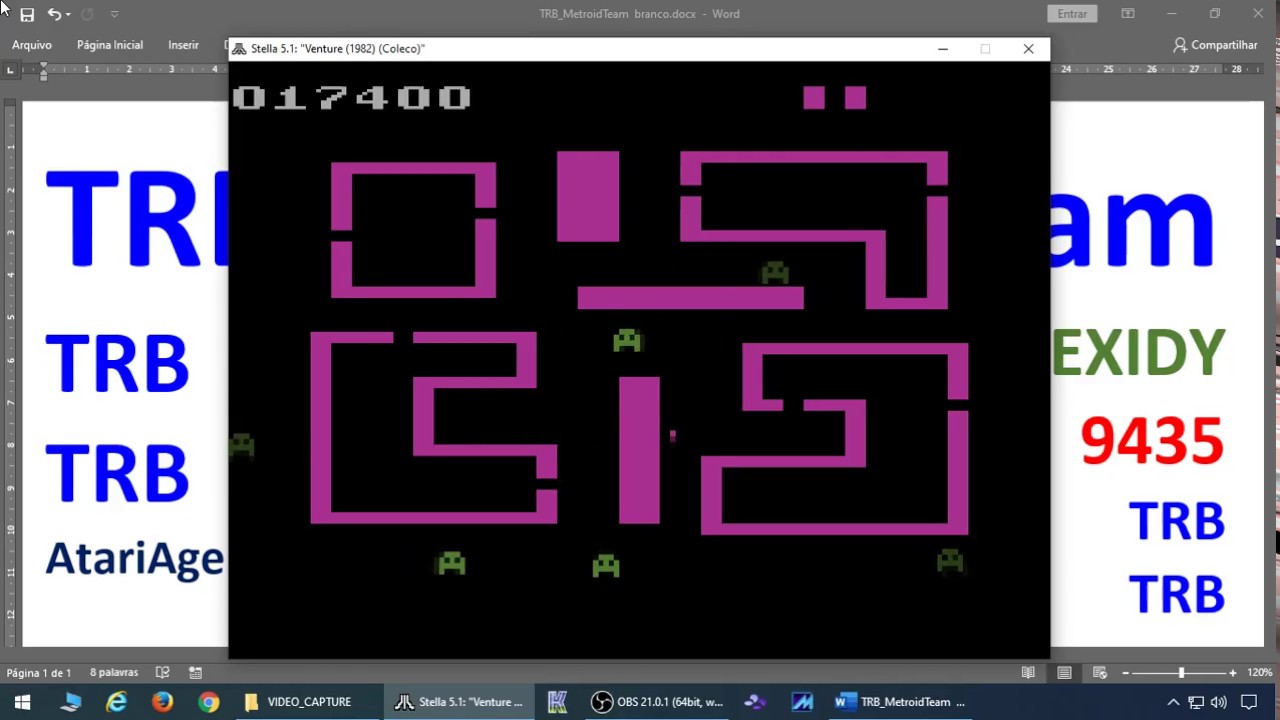
Task: Click the 120% zoom level in status bar
Action: pyautogui.click(x=1260, y=673)
